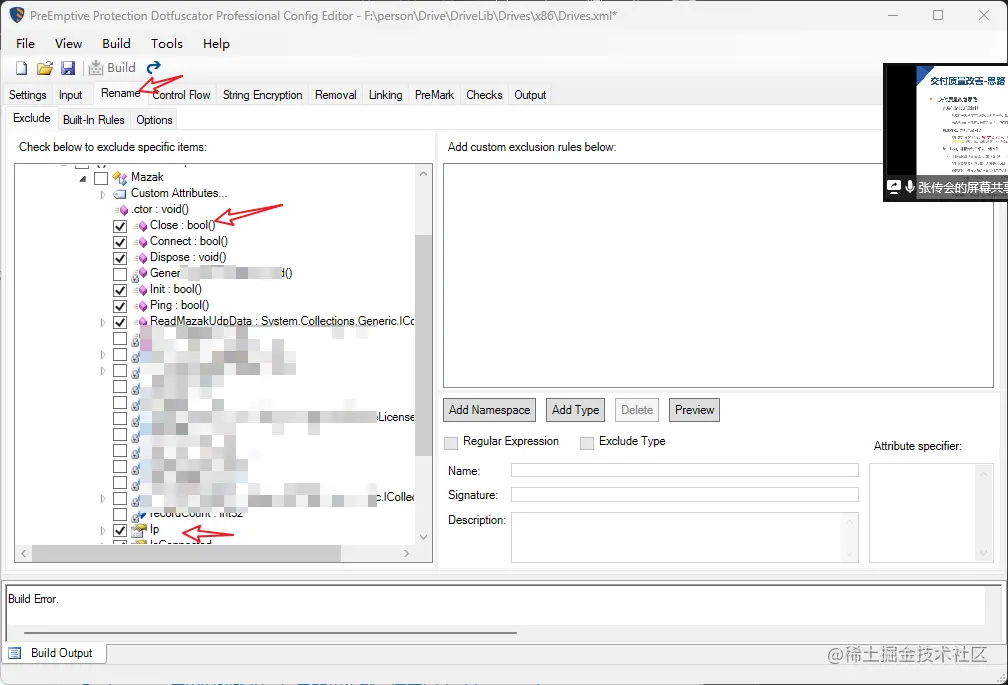Toggle the Mazak class checkbox

101,178
